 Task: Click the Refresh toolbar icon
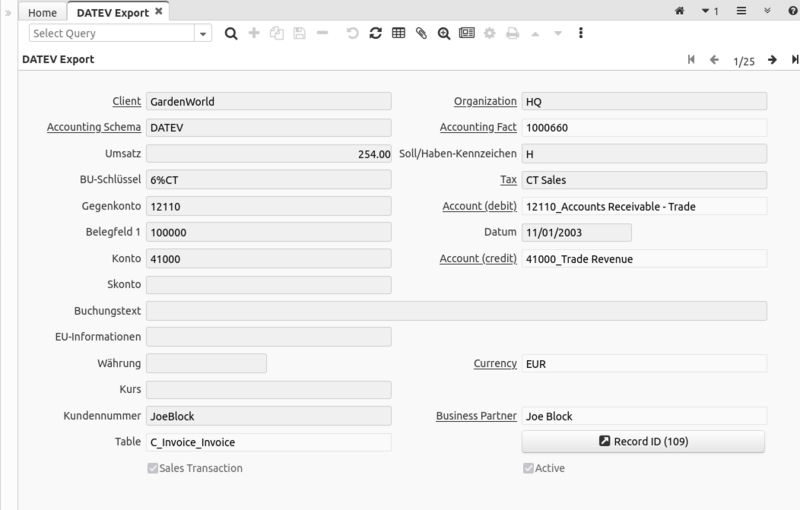[x=375, y=33]
